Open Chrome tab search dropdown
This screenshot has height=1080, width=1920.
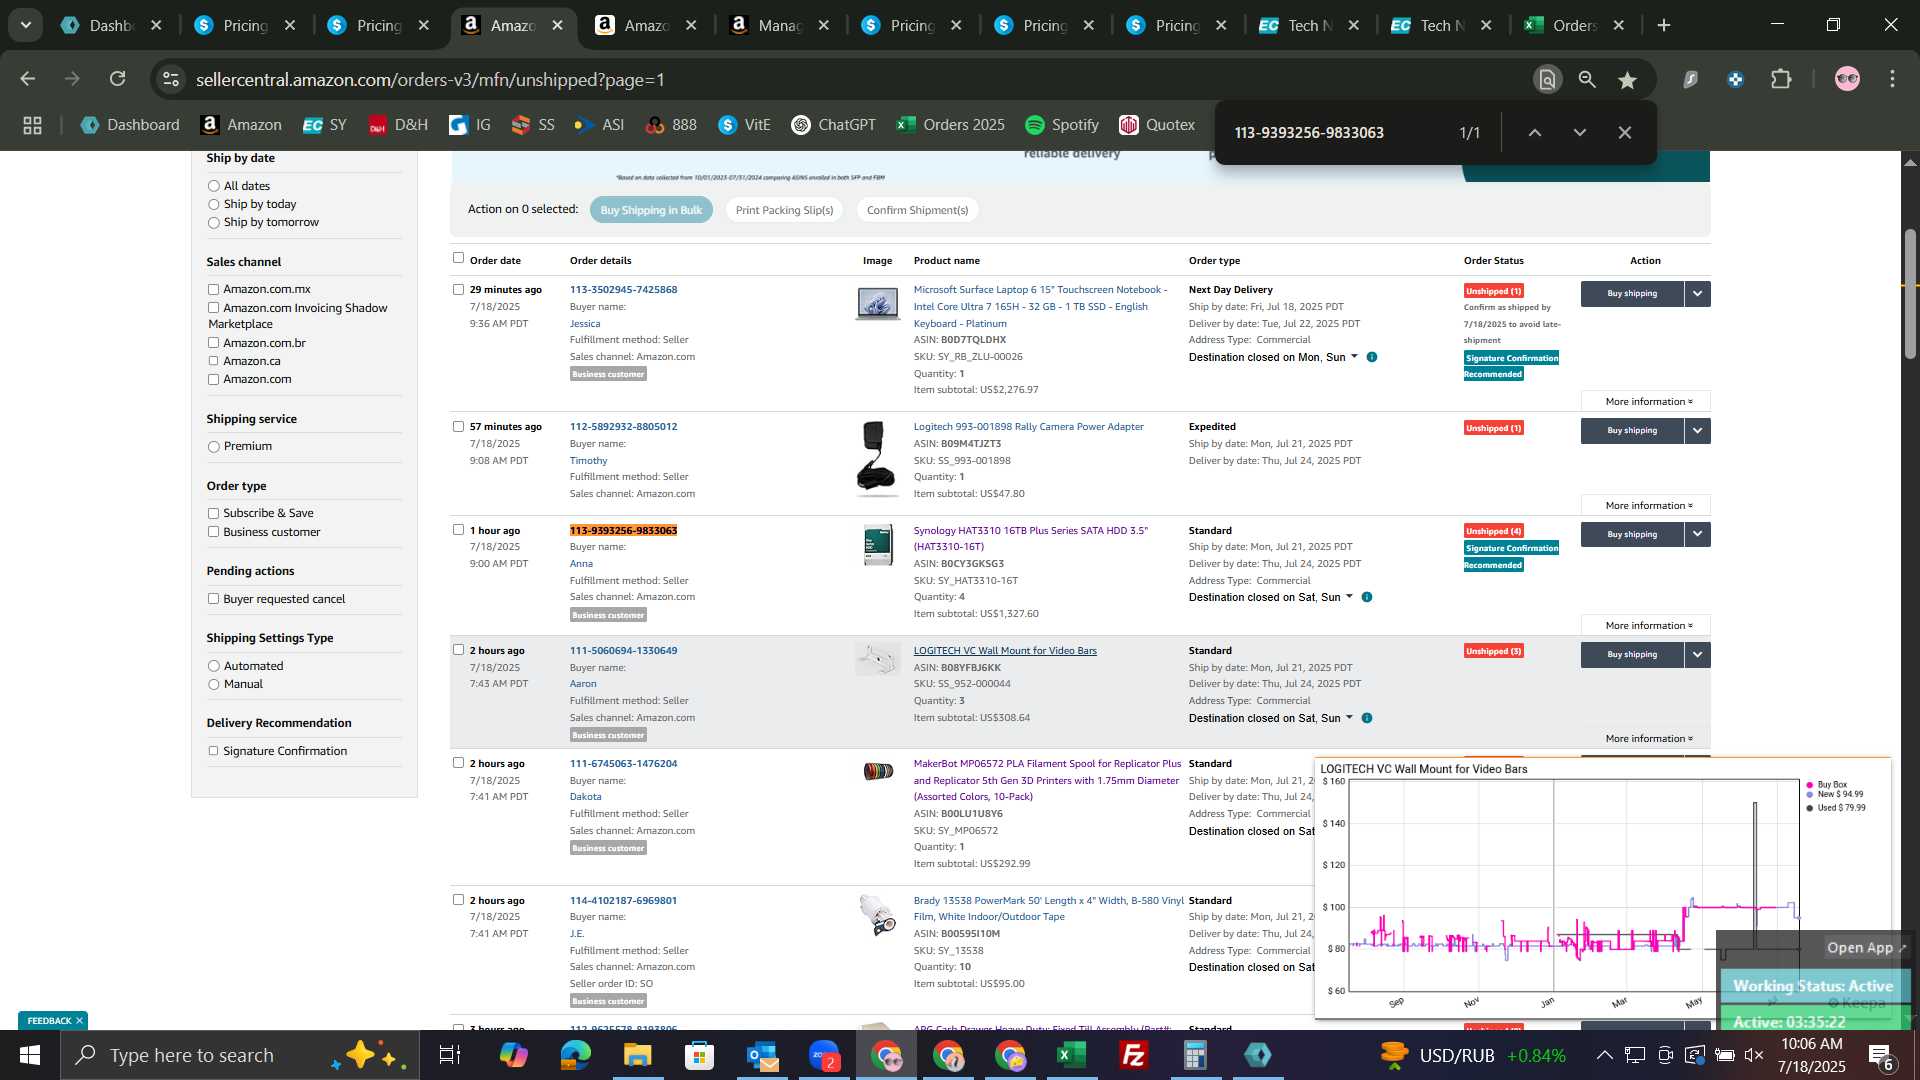pos(25,25)
